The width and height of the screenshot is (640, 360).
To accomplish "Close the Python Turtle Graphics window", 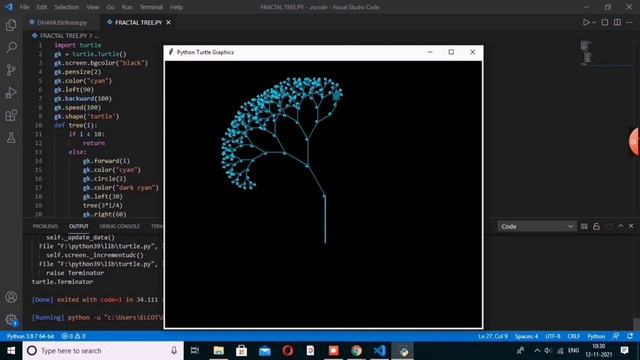I will click(473, 52).
